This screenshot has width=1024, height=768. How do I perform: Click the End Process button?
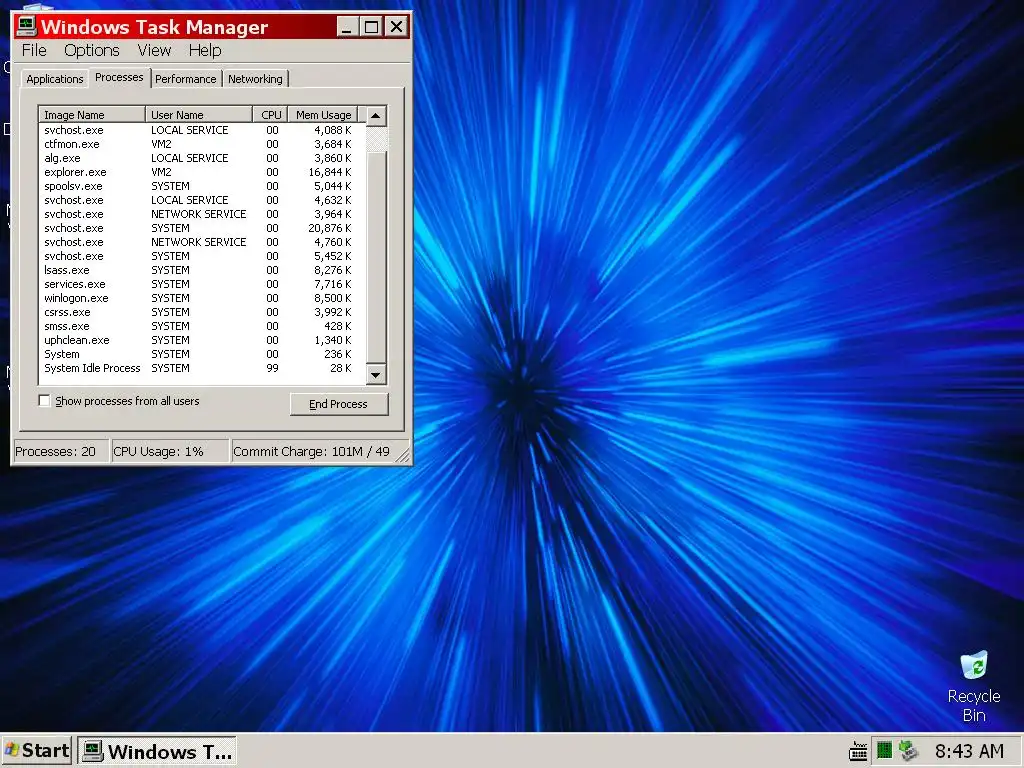(338, 404)
